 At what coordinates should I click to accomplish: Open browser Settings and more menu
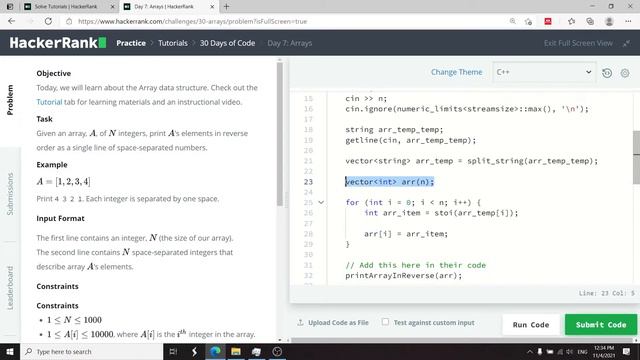(x=628, y=21)
